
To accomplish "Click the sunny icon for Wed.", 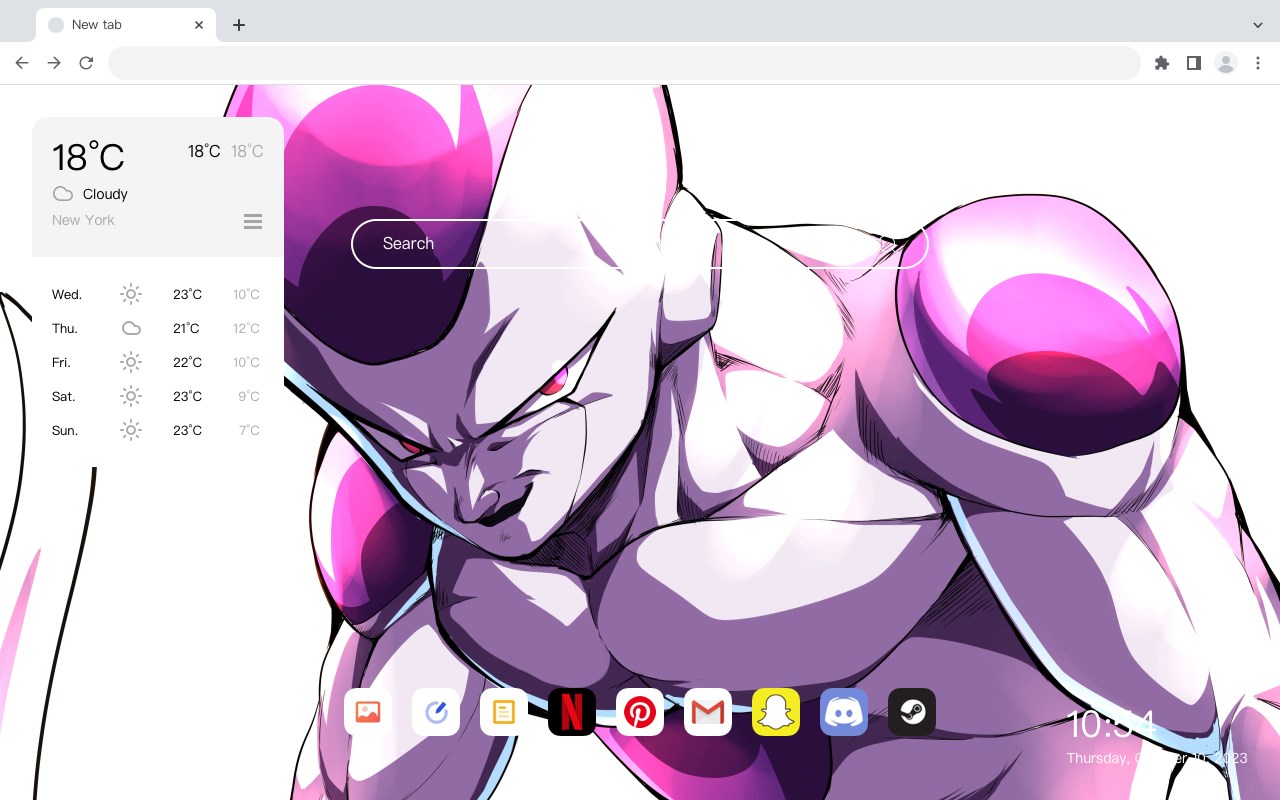I will [x=131, y=294].
